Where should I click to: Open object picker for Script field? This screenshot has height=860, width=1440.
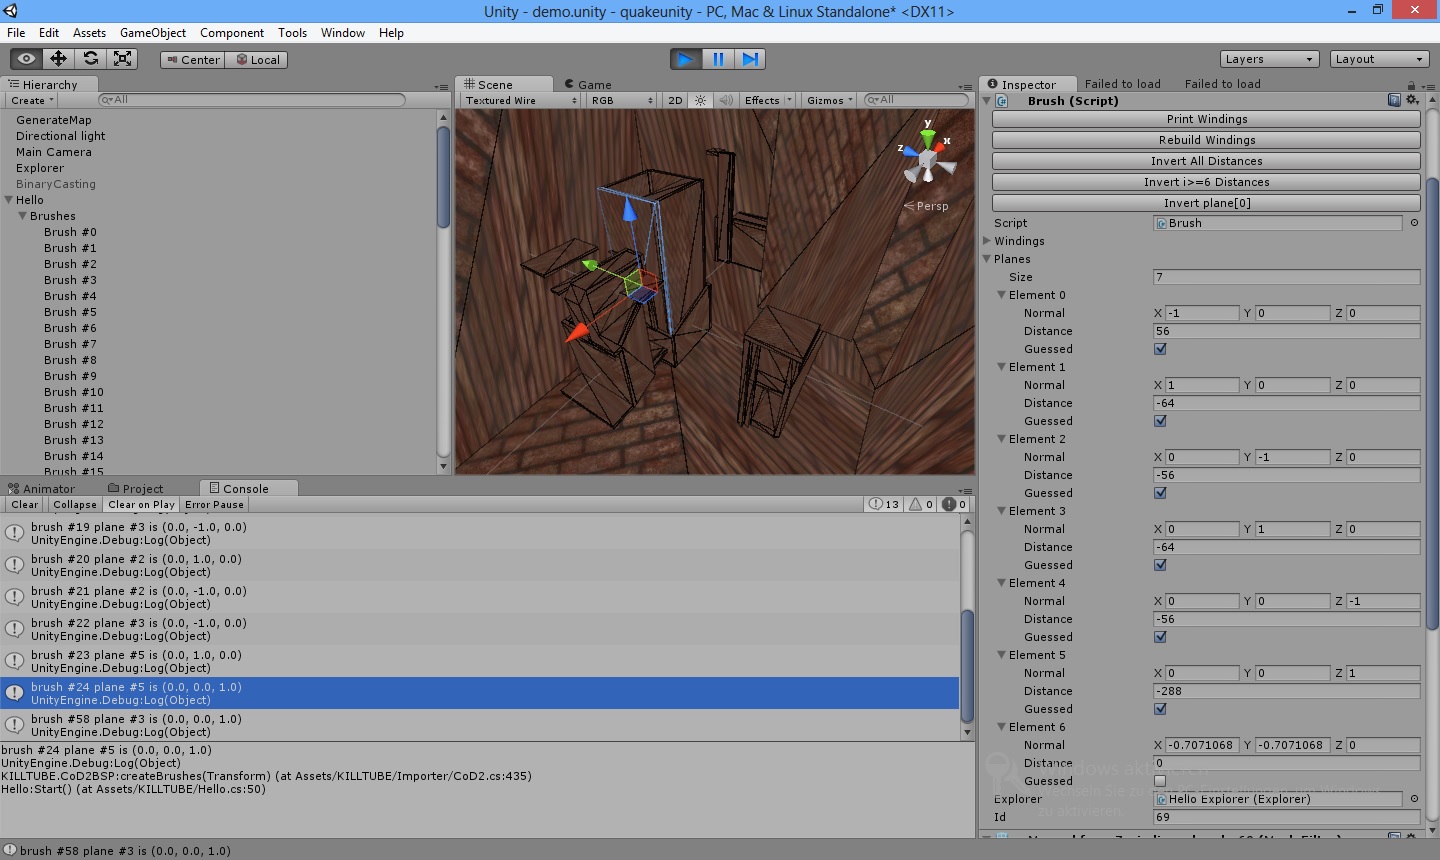coord(1414,223)
